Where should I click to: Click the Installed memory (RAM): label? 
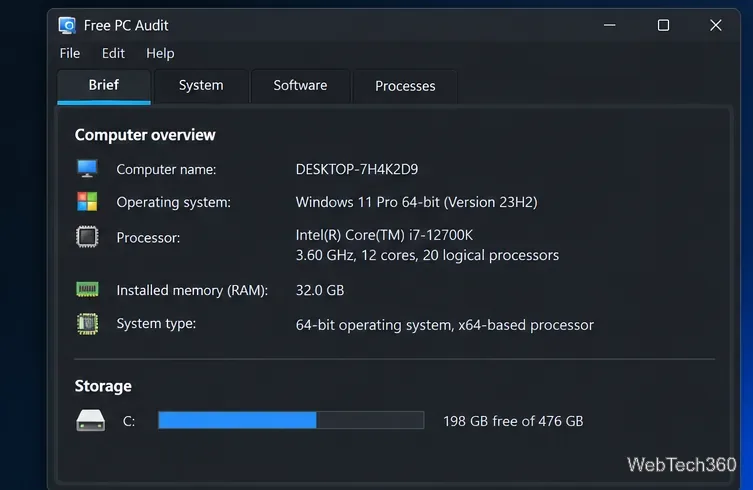192,290
